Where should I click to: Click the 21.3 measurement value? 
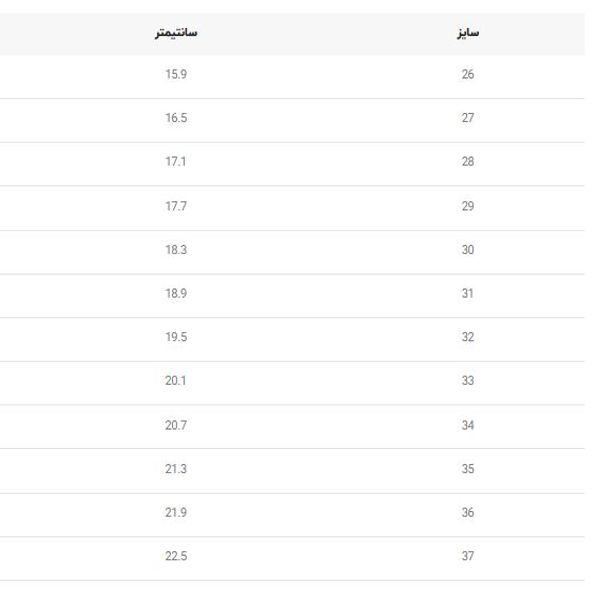tap(176, 469)
